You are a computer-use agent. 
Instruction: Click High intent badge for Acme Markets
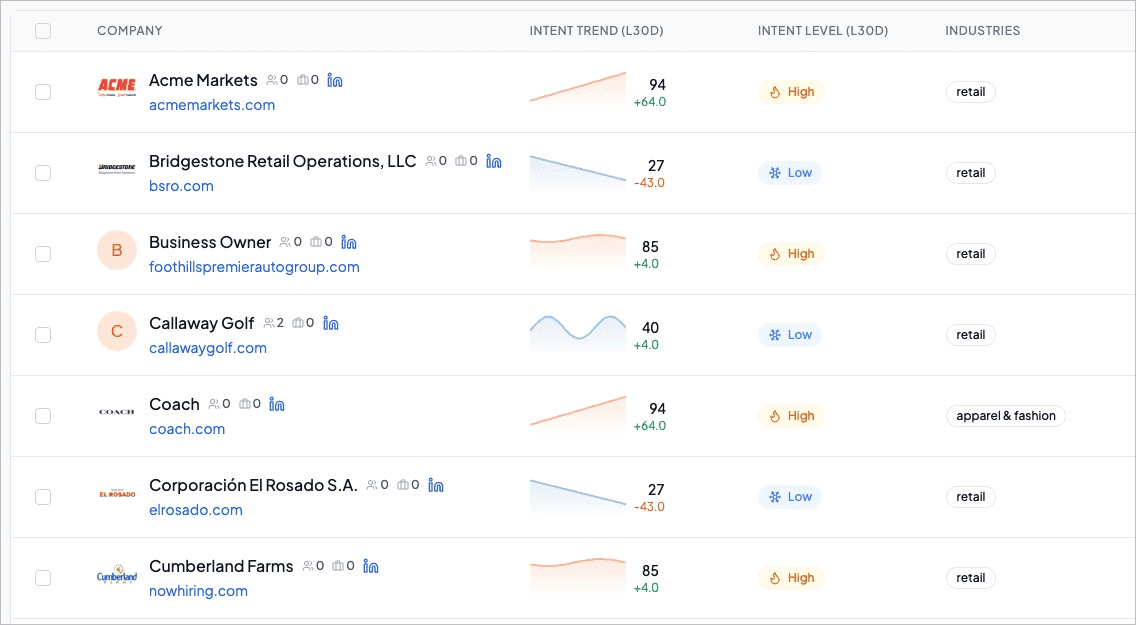click(791, 92)
